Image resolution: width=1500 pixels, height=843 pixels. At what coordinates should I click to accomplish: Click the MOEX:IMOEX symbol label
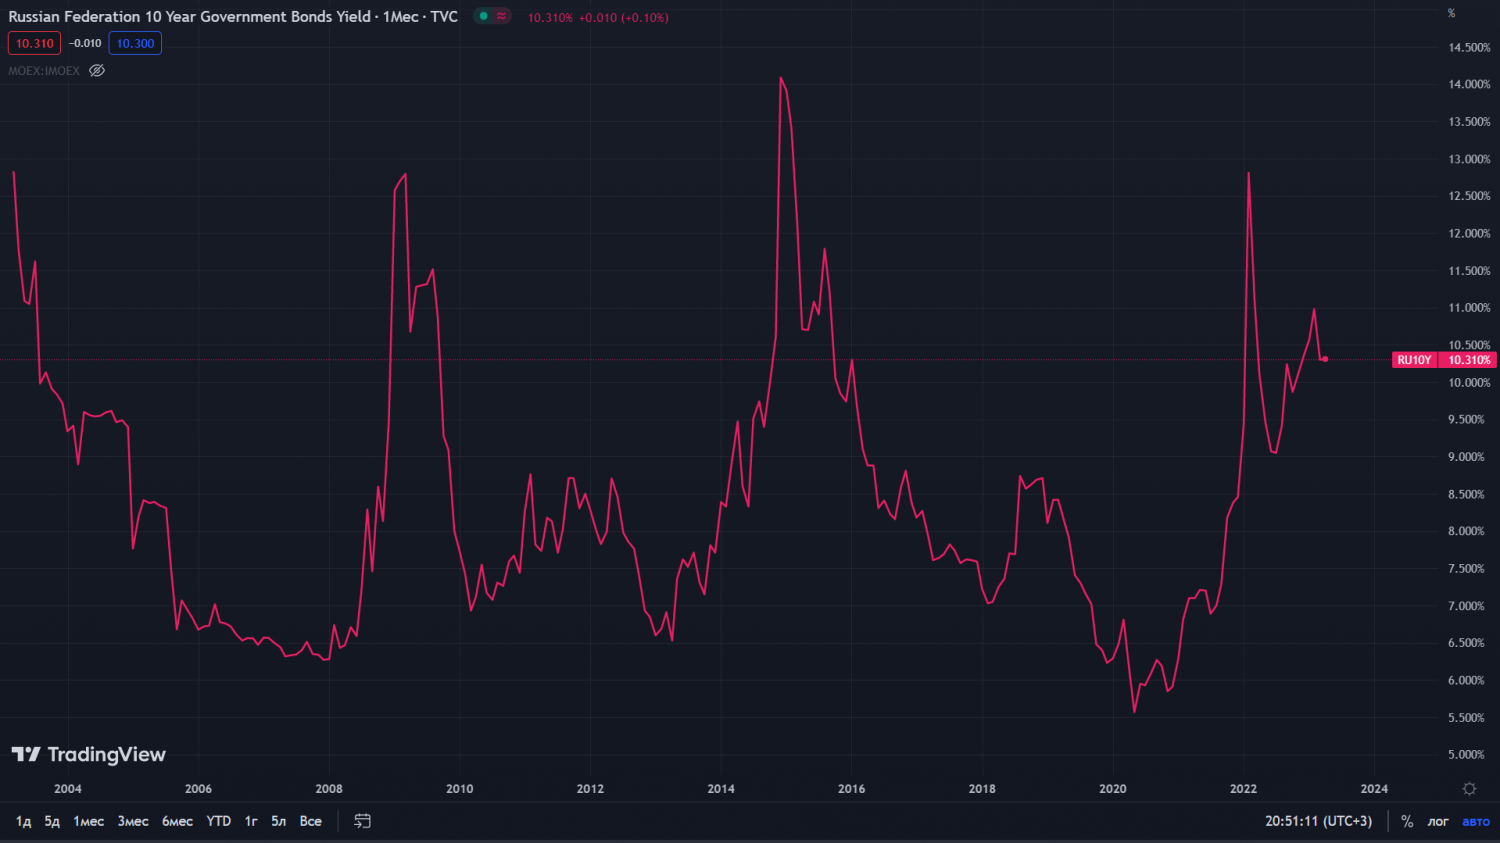(44, 71)
